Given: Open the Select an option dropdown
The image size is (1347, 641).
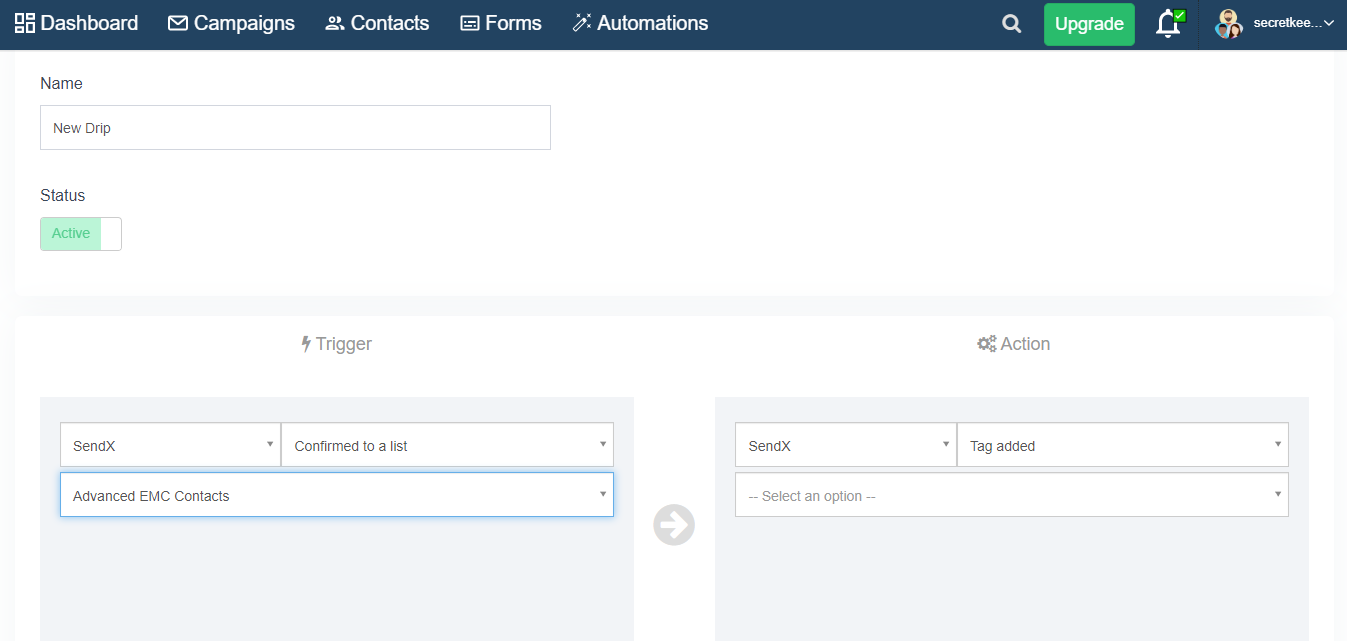Looking at the screenshot, I should coord(1012,495).
